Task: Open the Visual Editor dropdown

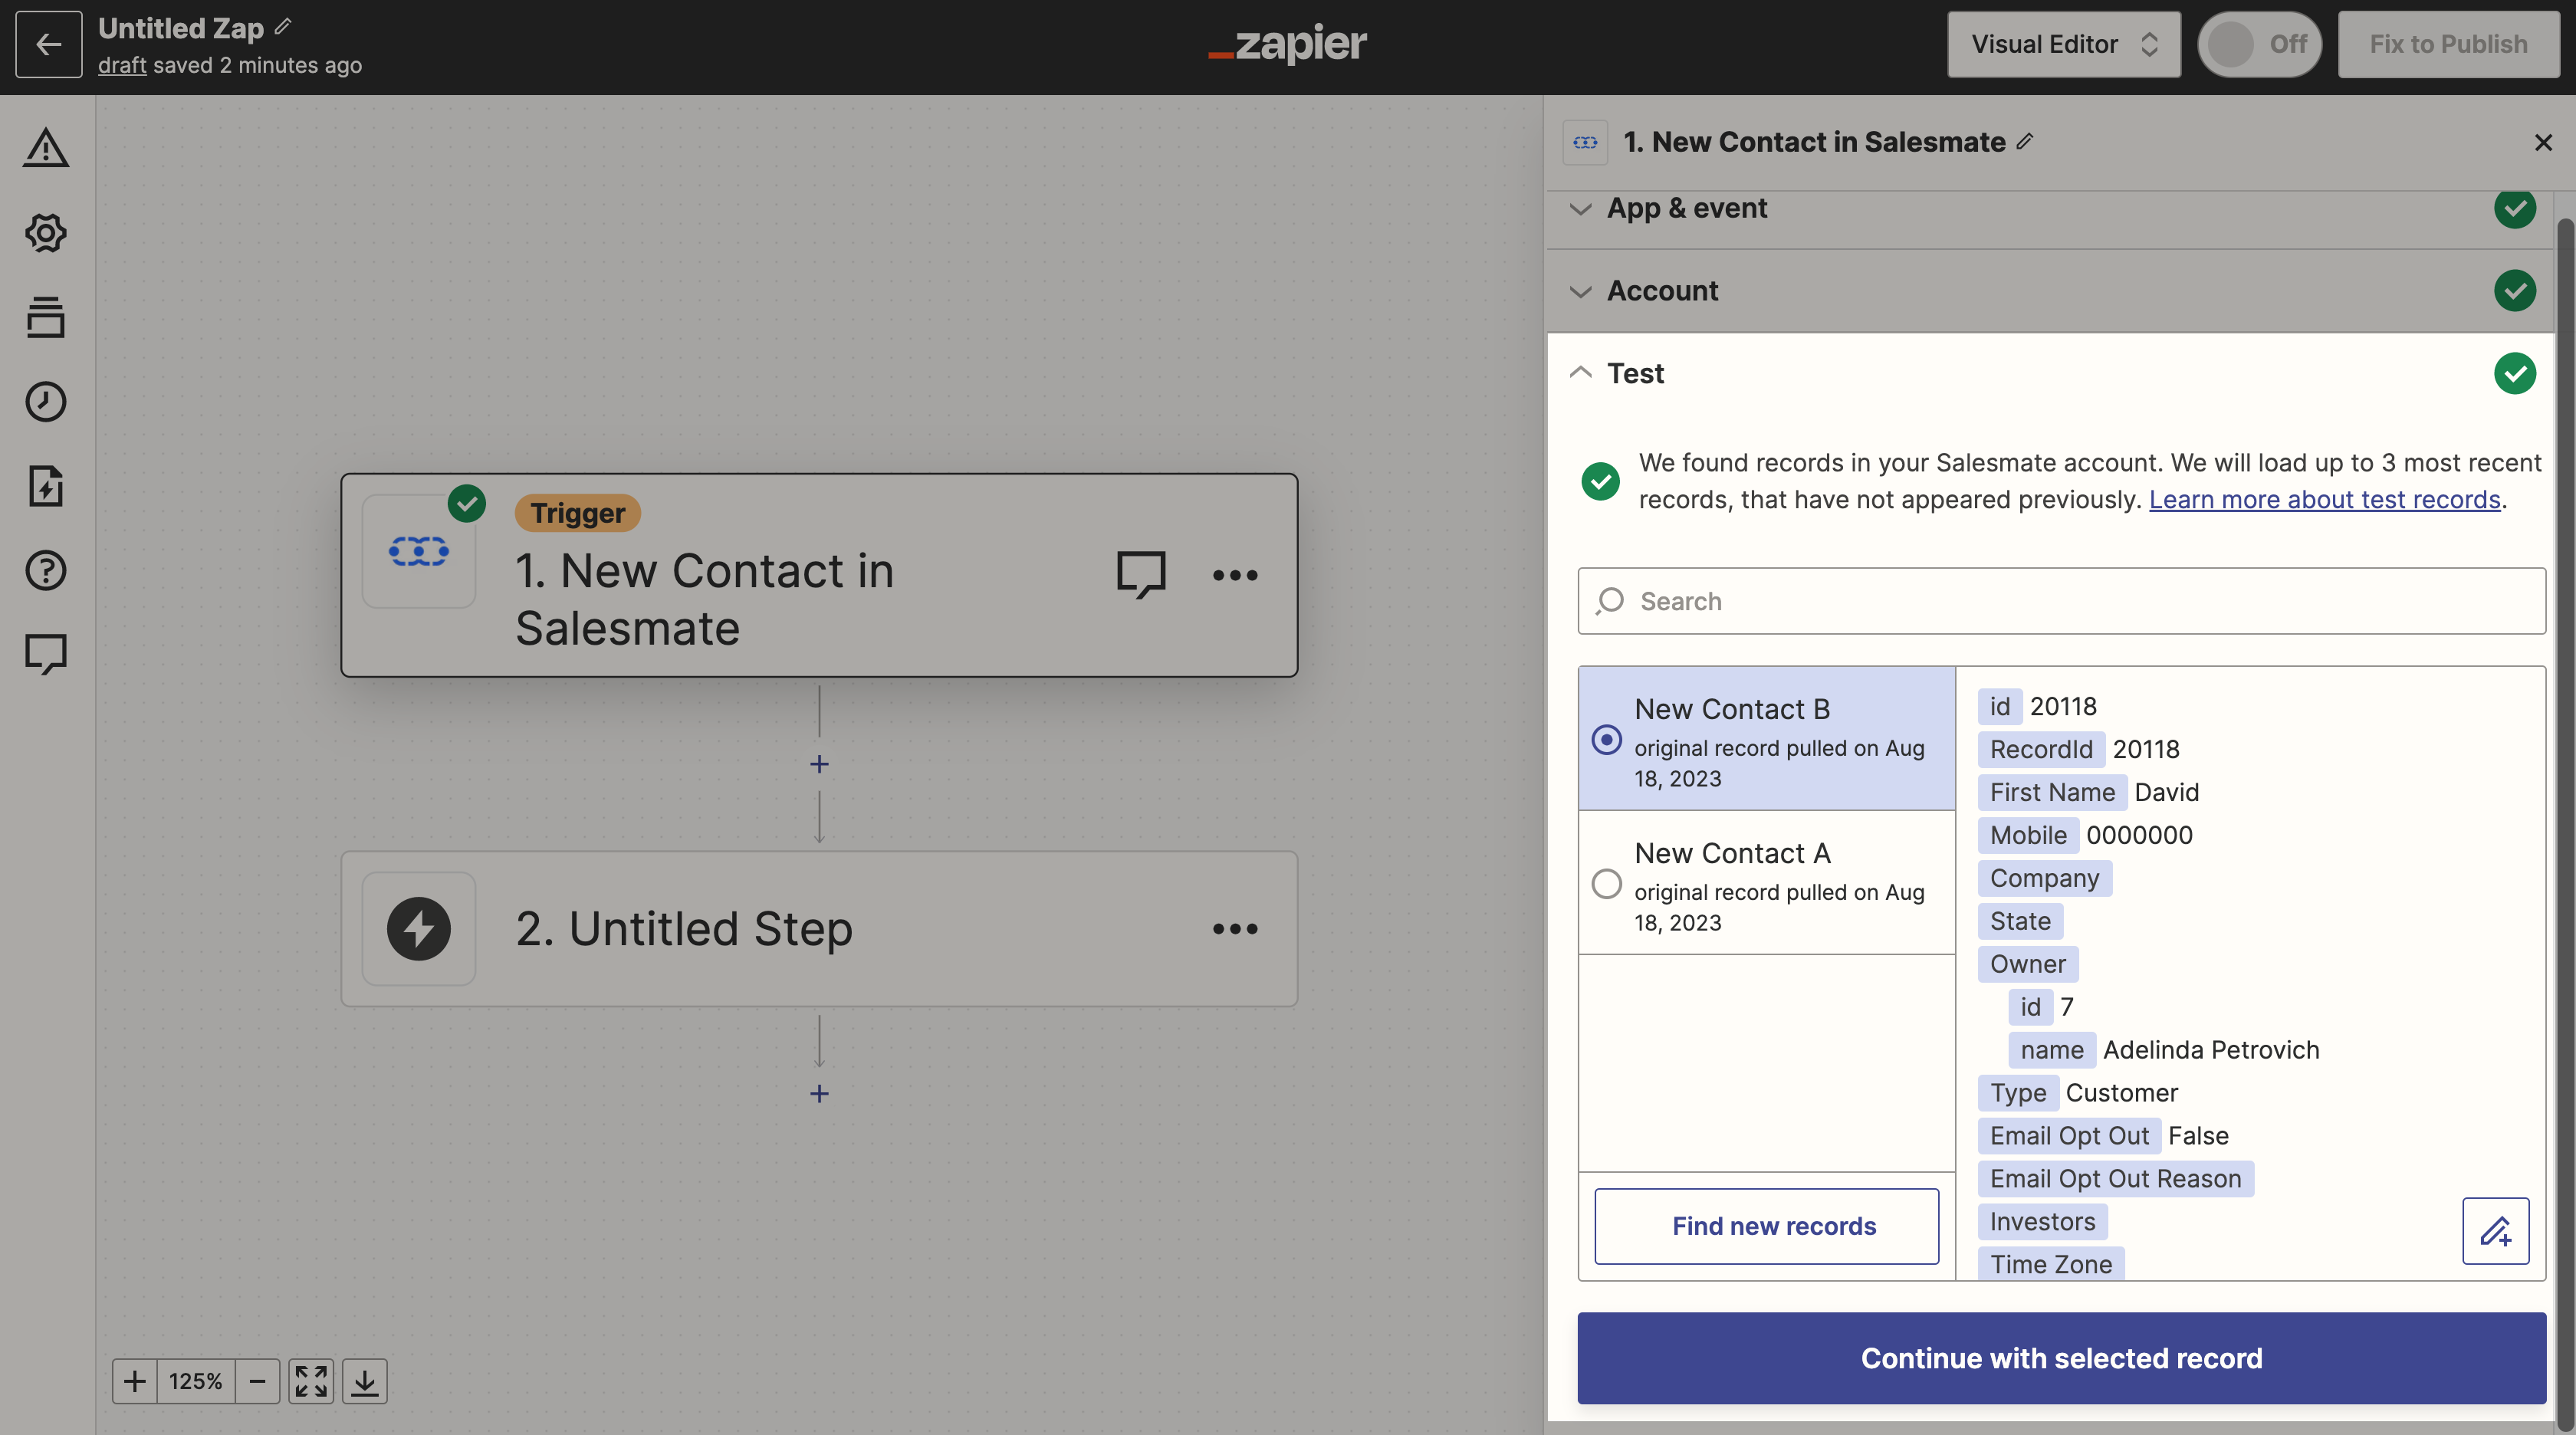Action: (2063, 44)
